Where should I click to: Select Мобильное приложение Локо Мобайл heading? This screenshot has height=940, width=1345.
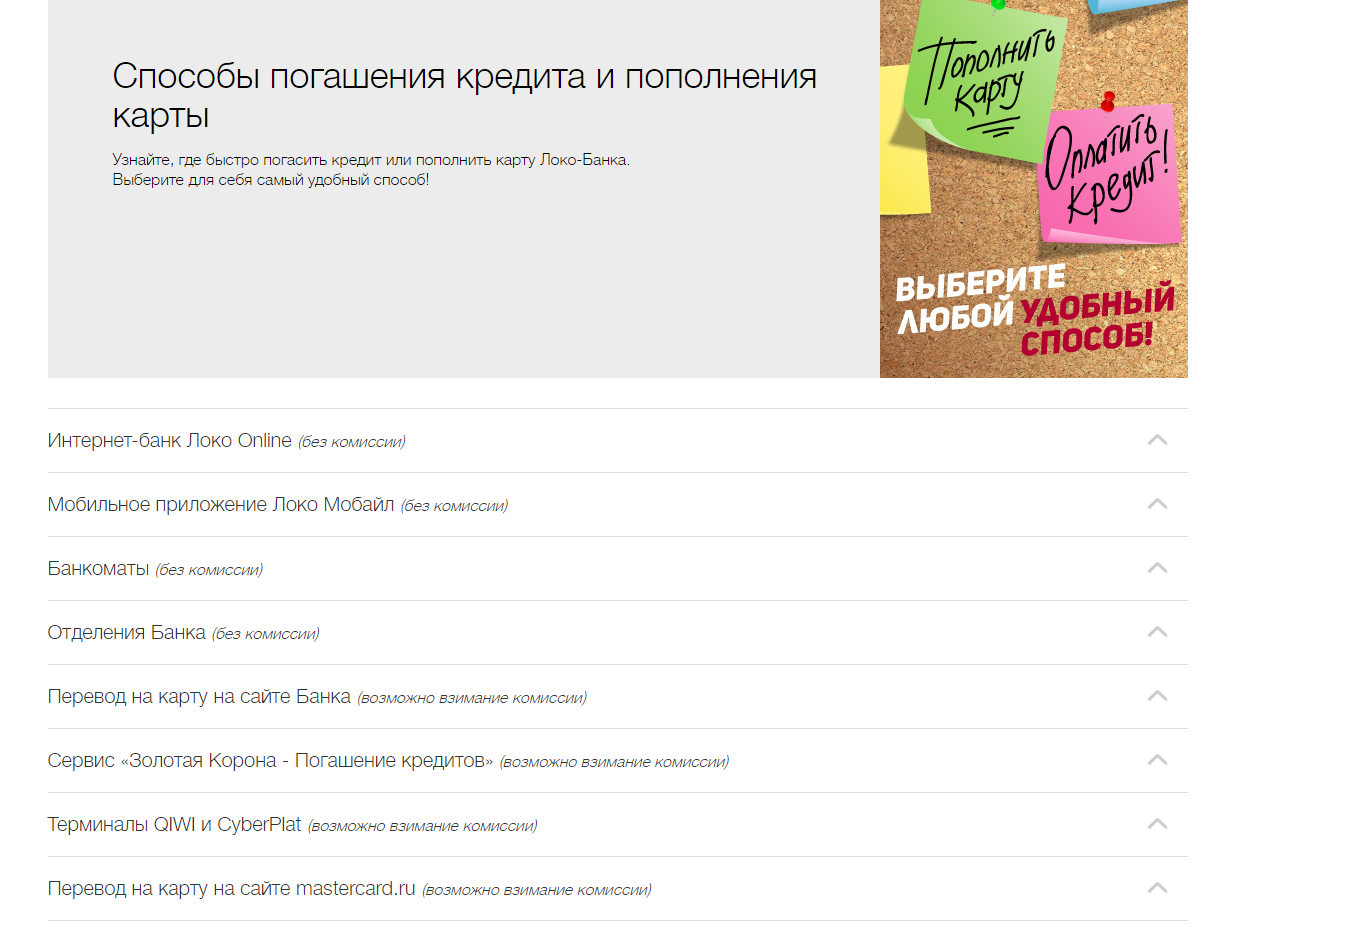[x=221, y=505]
